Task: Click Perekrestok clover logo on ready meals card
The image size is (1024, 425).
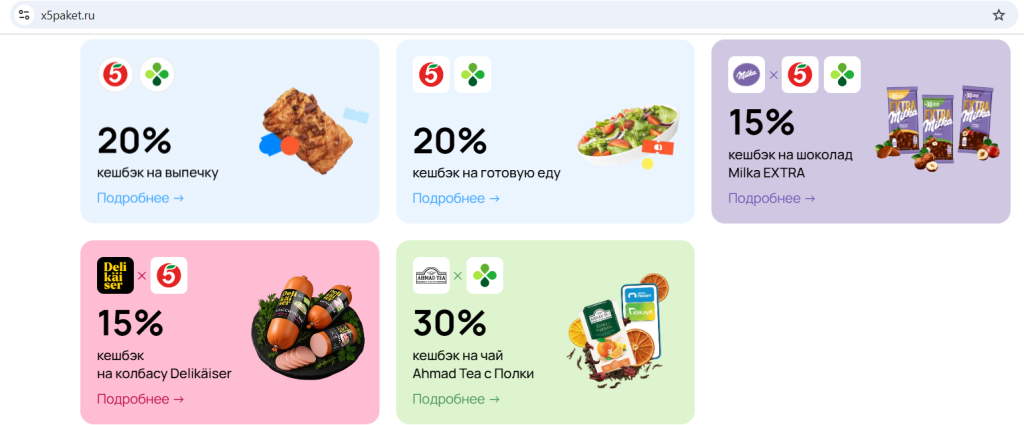Action: pos(472,74)
